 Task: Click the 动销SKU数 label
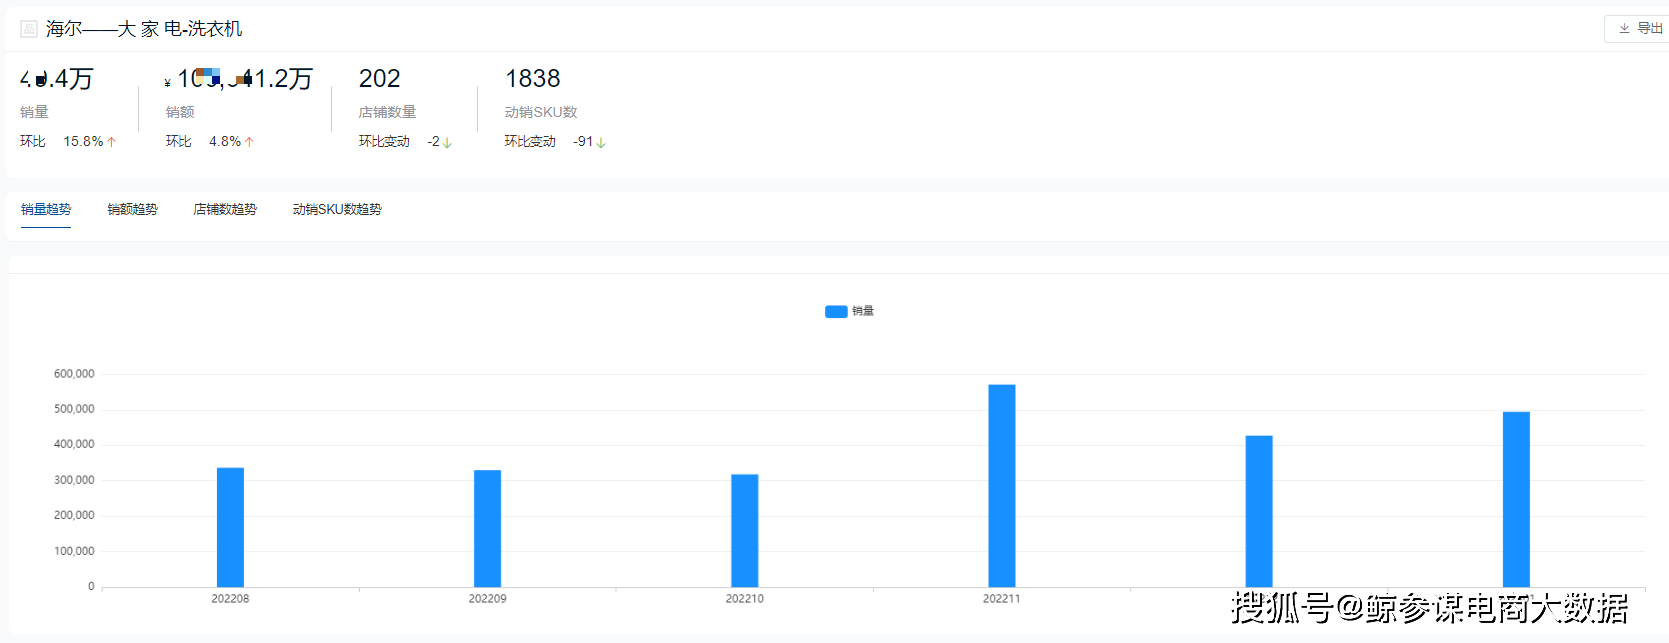tap(541, 112)
